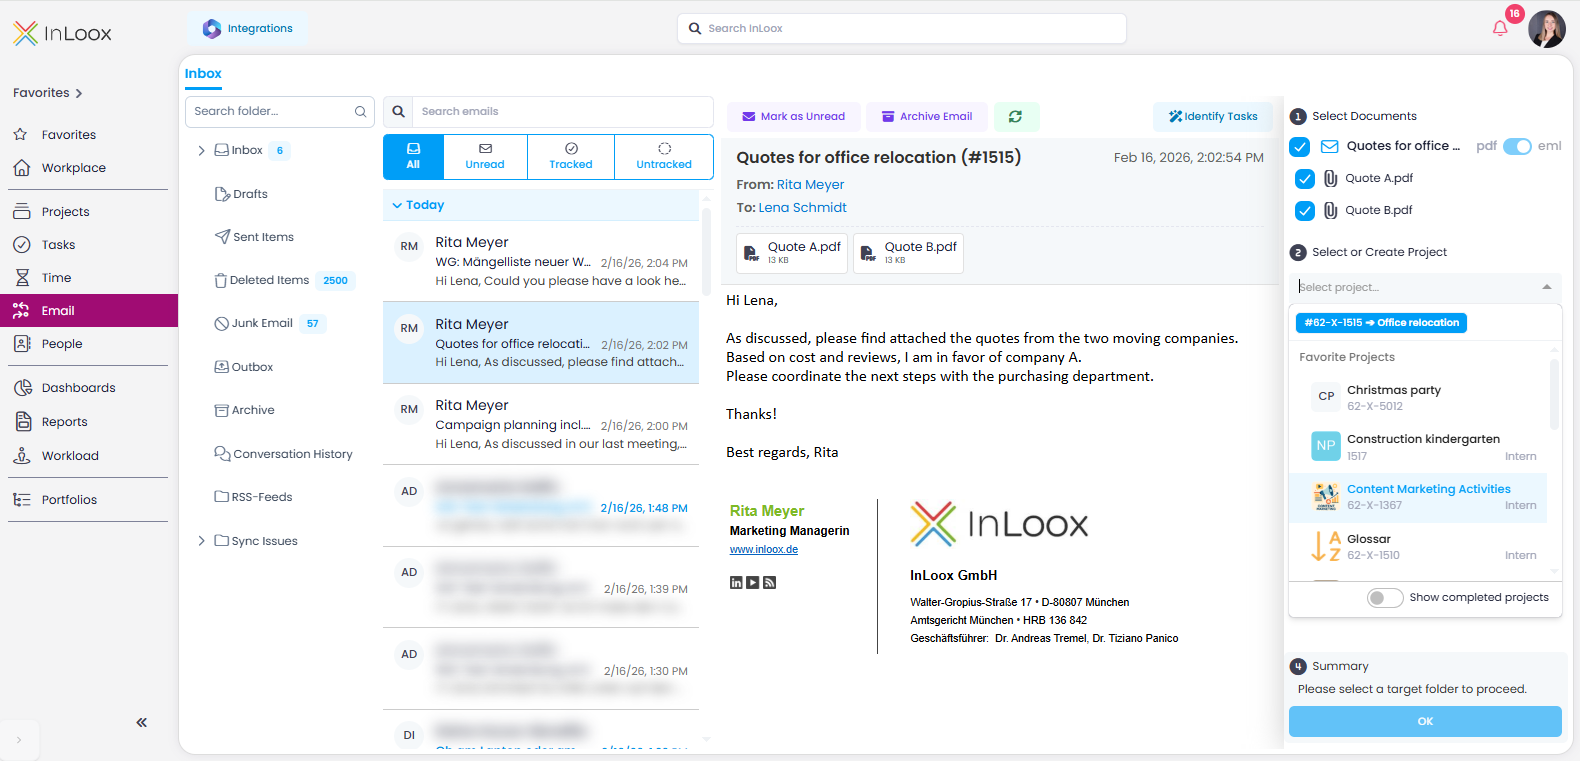Click the Quote A.pdf attachment in the email

[x=792, y=253]
